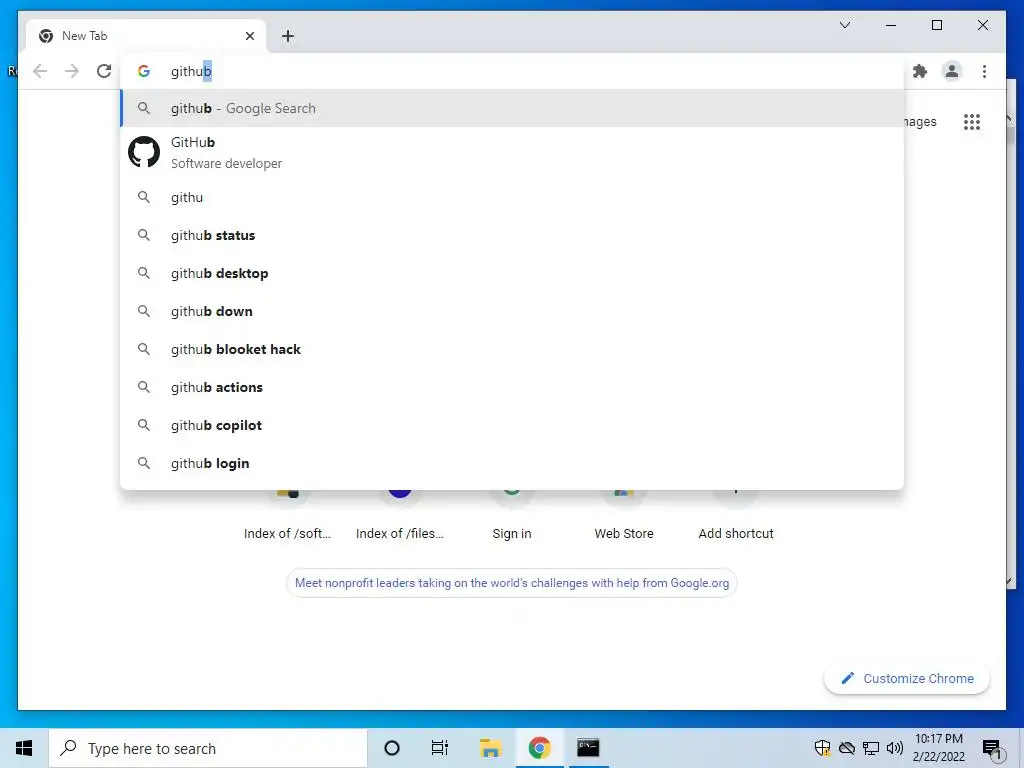Viewport: 1024px width, 768px height.
Task: Open the clock showing 10:17 PM
Action: pos(938,748)
